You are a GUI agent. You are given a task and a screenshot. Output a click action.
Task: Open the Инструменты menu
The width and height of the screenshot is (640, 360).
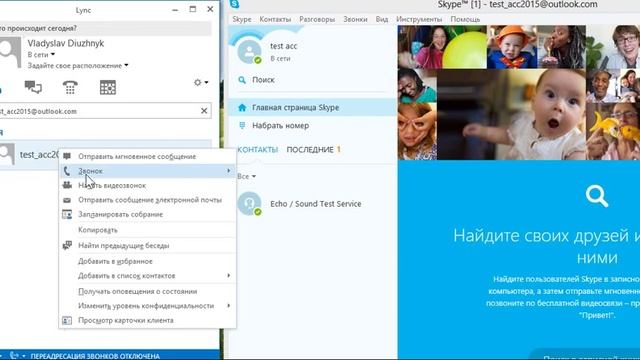419,19
